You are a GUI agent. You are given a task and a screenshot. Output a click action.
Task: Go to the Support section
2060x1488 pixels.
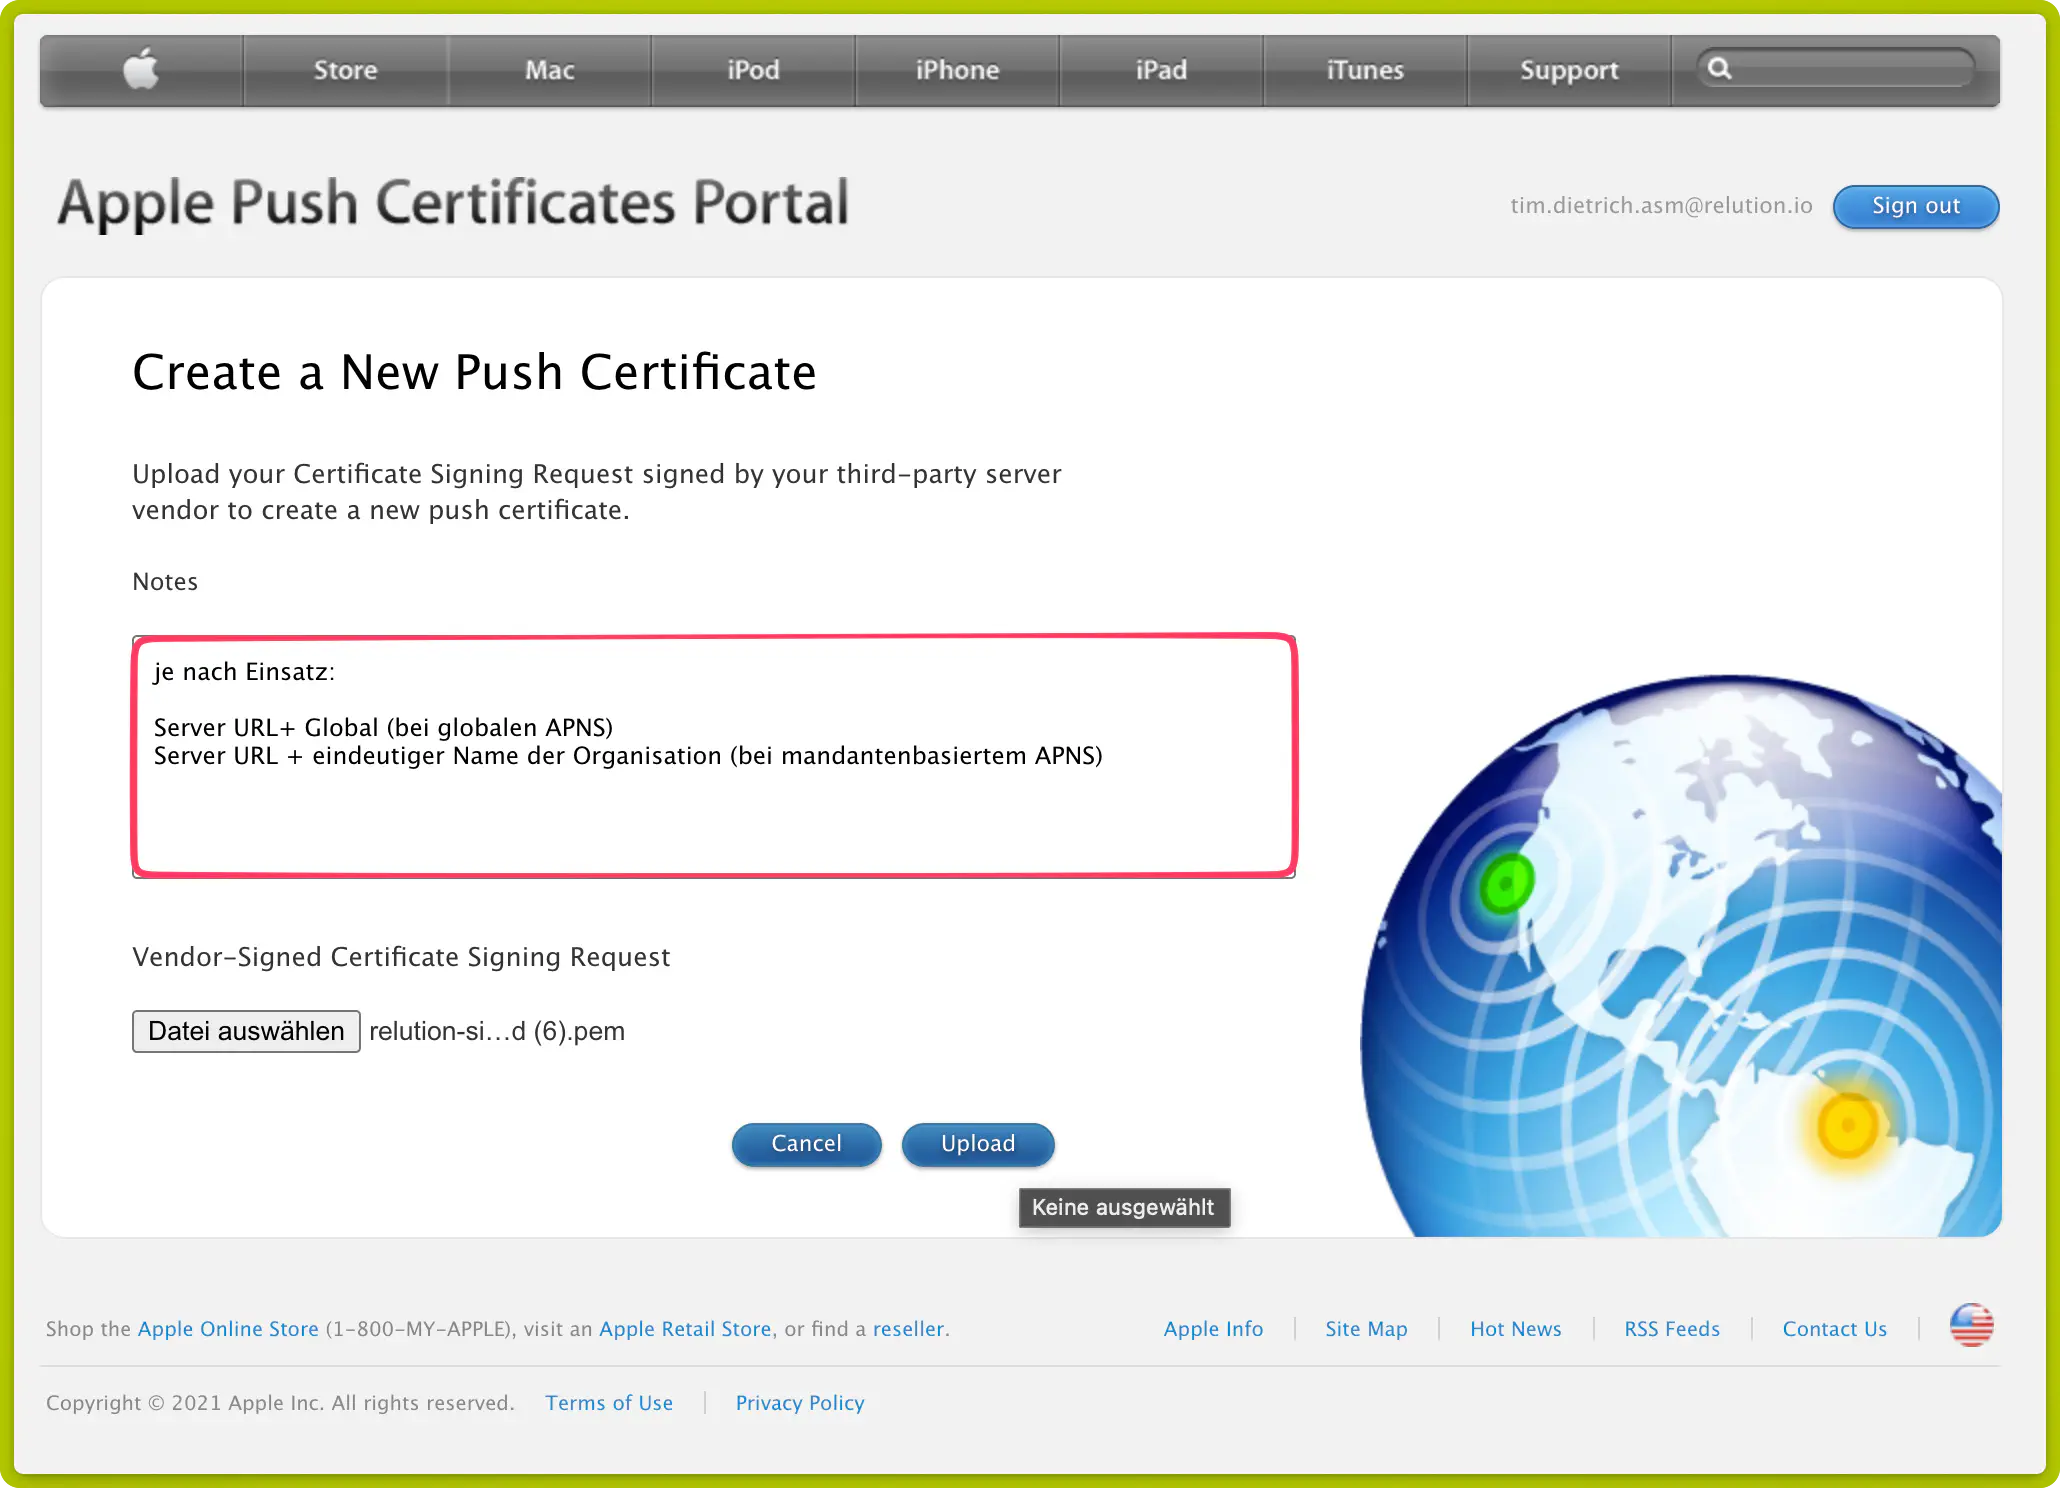(x=1569, y=70)
